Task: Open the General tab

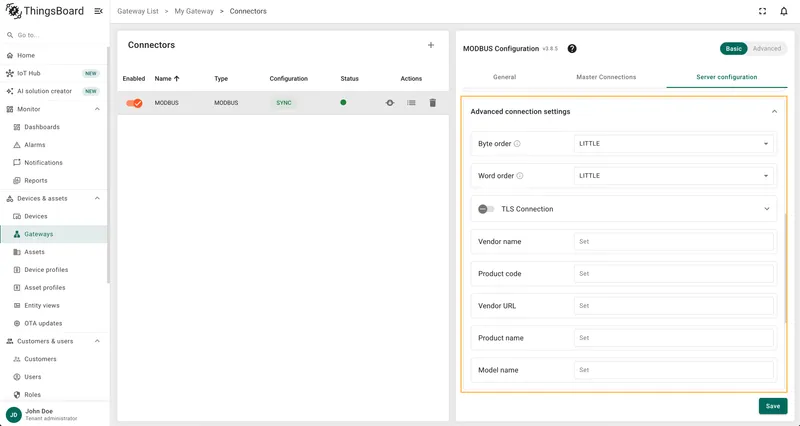Action: pyautogui.click(x=504, y=77)
